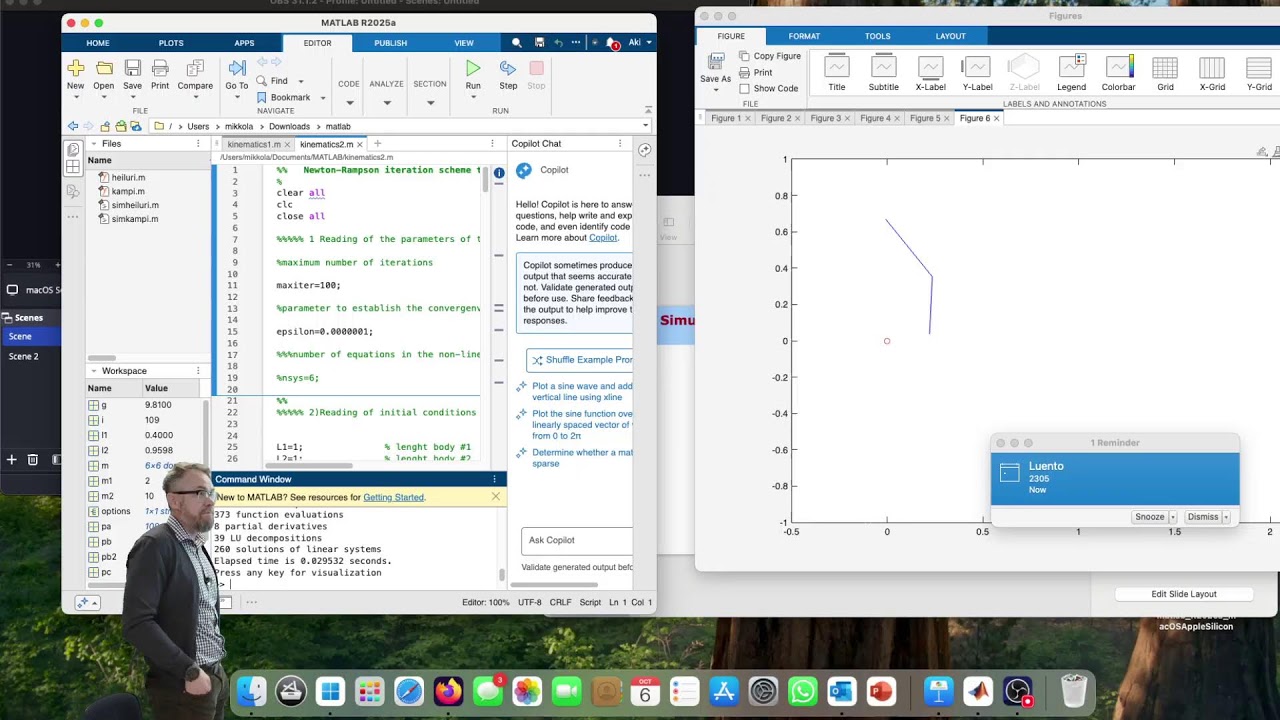Image resolution: width=1280 pixels, height=720 pixels.
Task: Enable the Show Code checkbox in Figures
Action: coord(744,88)
